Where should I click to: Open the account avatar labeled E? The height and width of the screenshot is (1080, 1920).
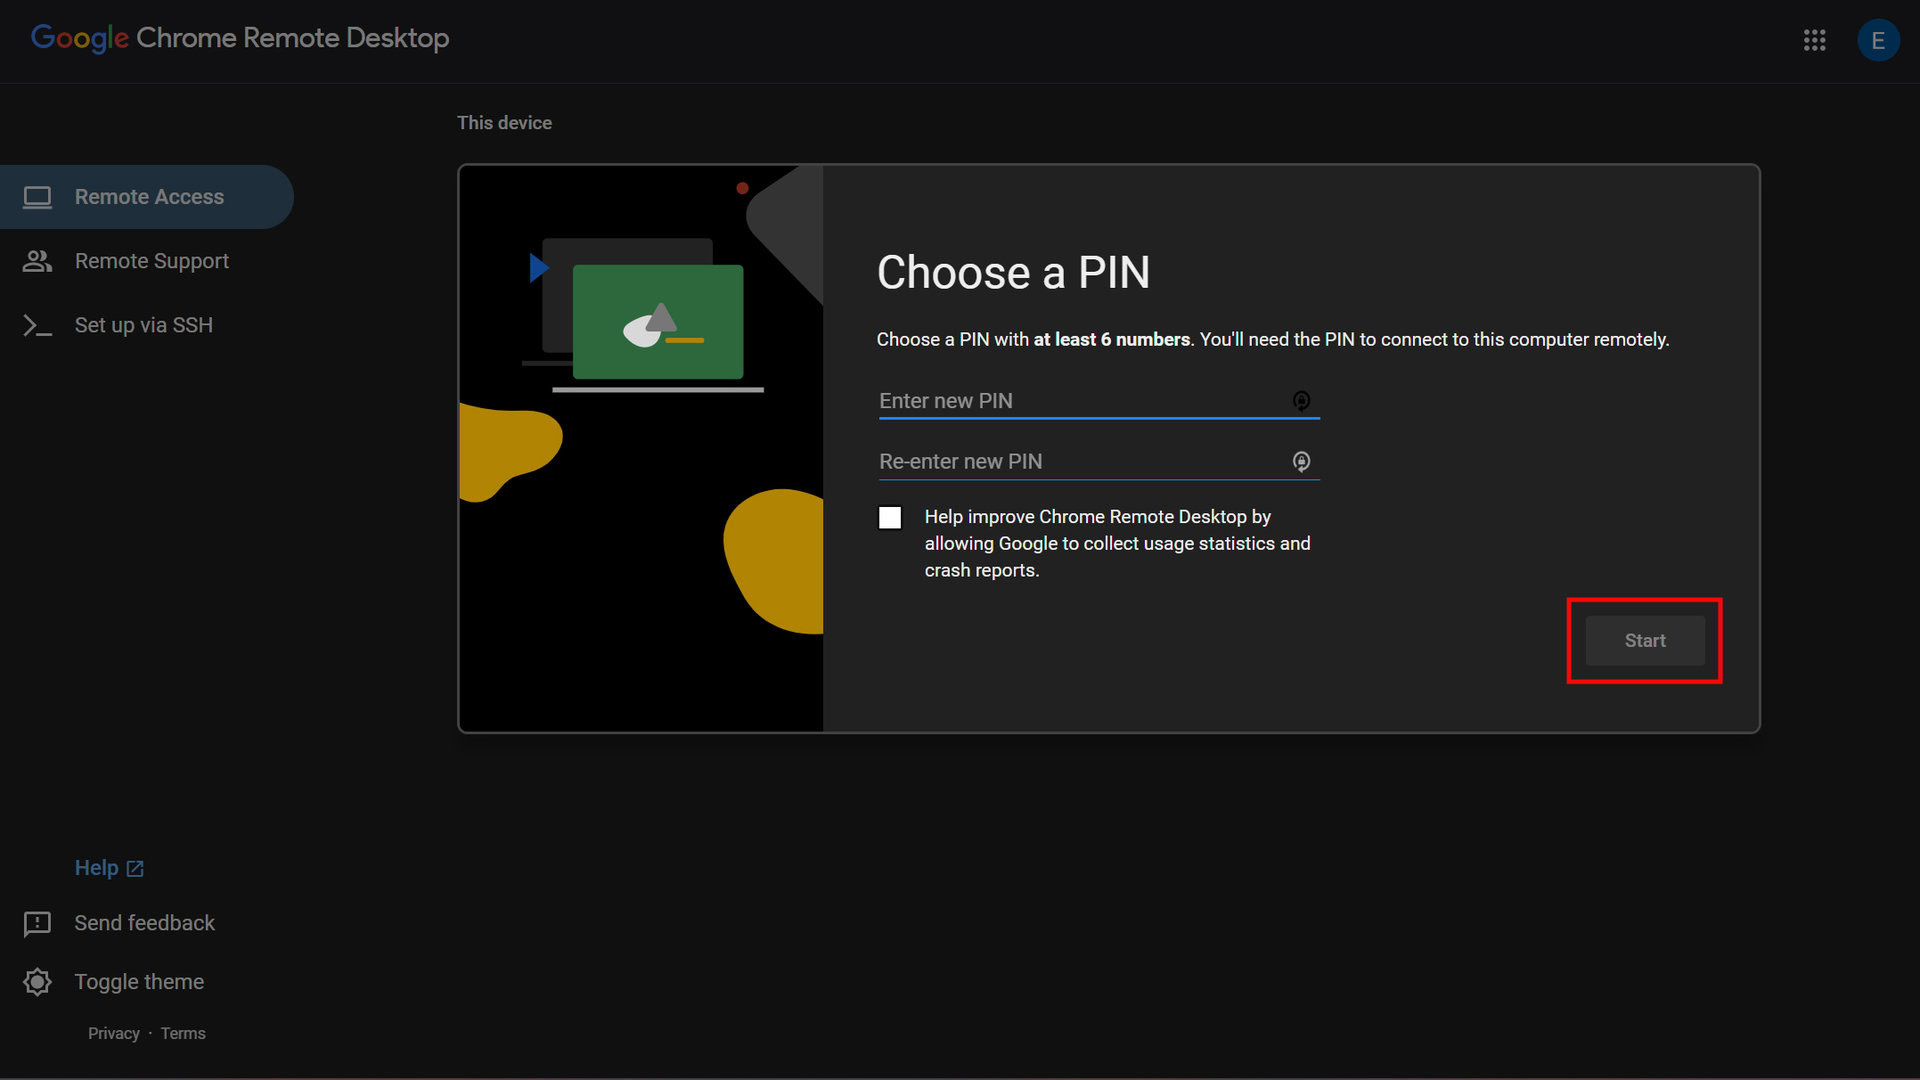point(1877,40)
